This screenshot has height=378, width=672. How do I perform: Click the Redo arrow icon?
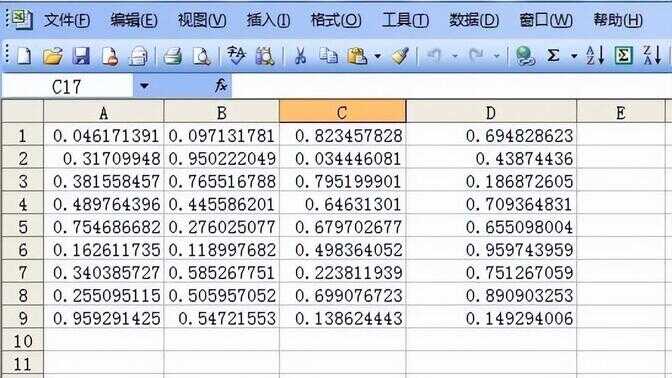coord(477,56)
